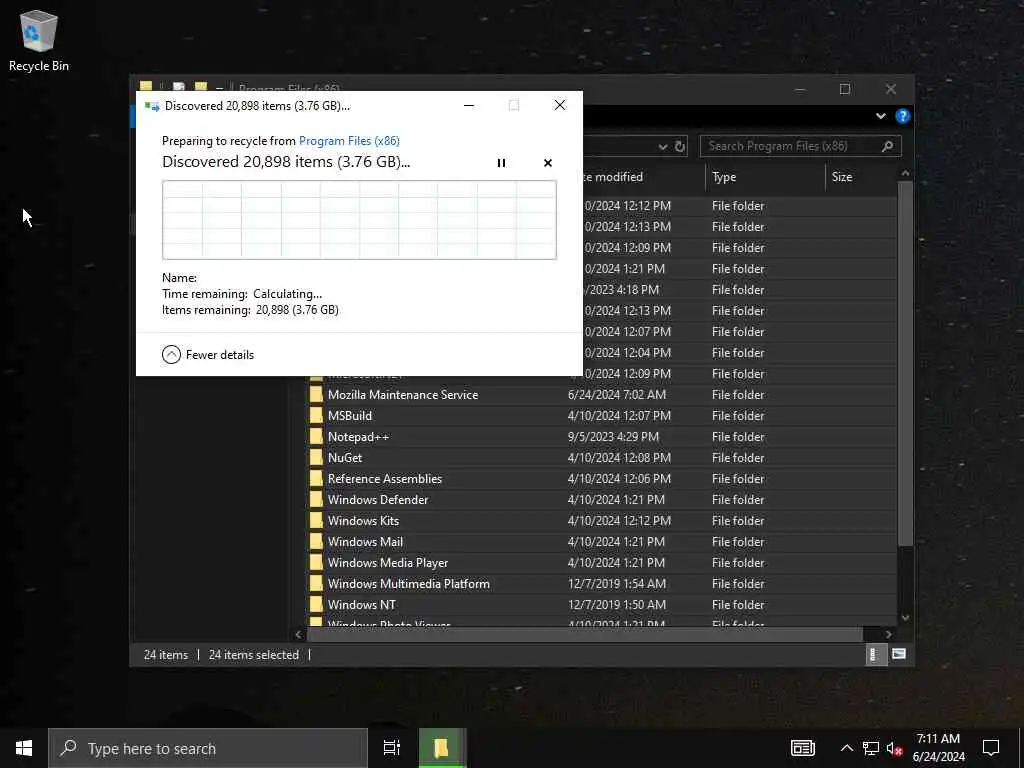The image size is (1024, 768).
Task: Click the progress graph in the recycle dialog
Action: (359, 220)
